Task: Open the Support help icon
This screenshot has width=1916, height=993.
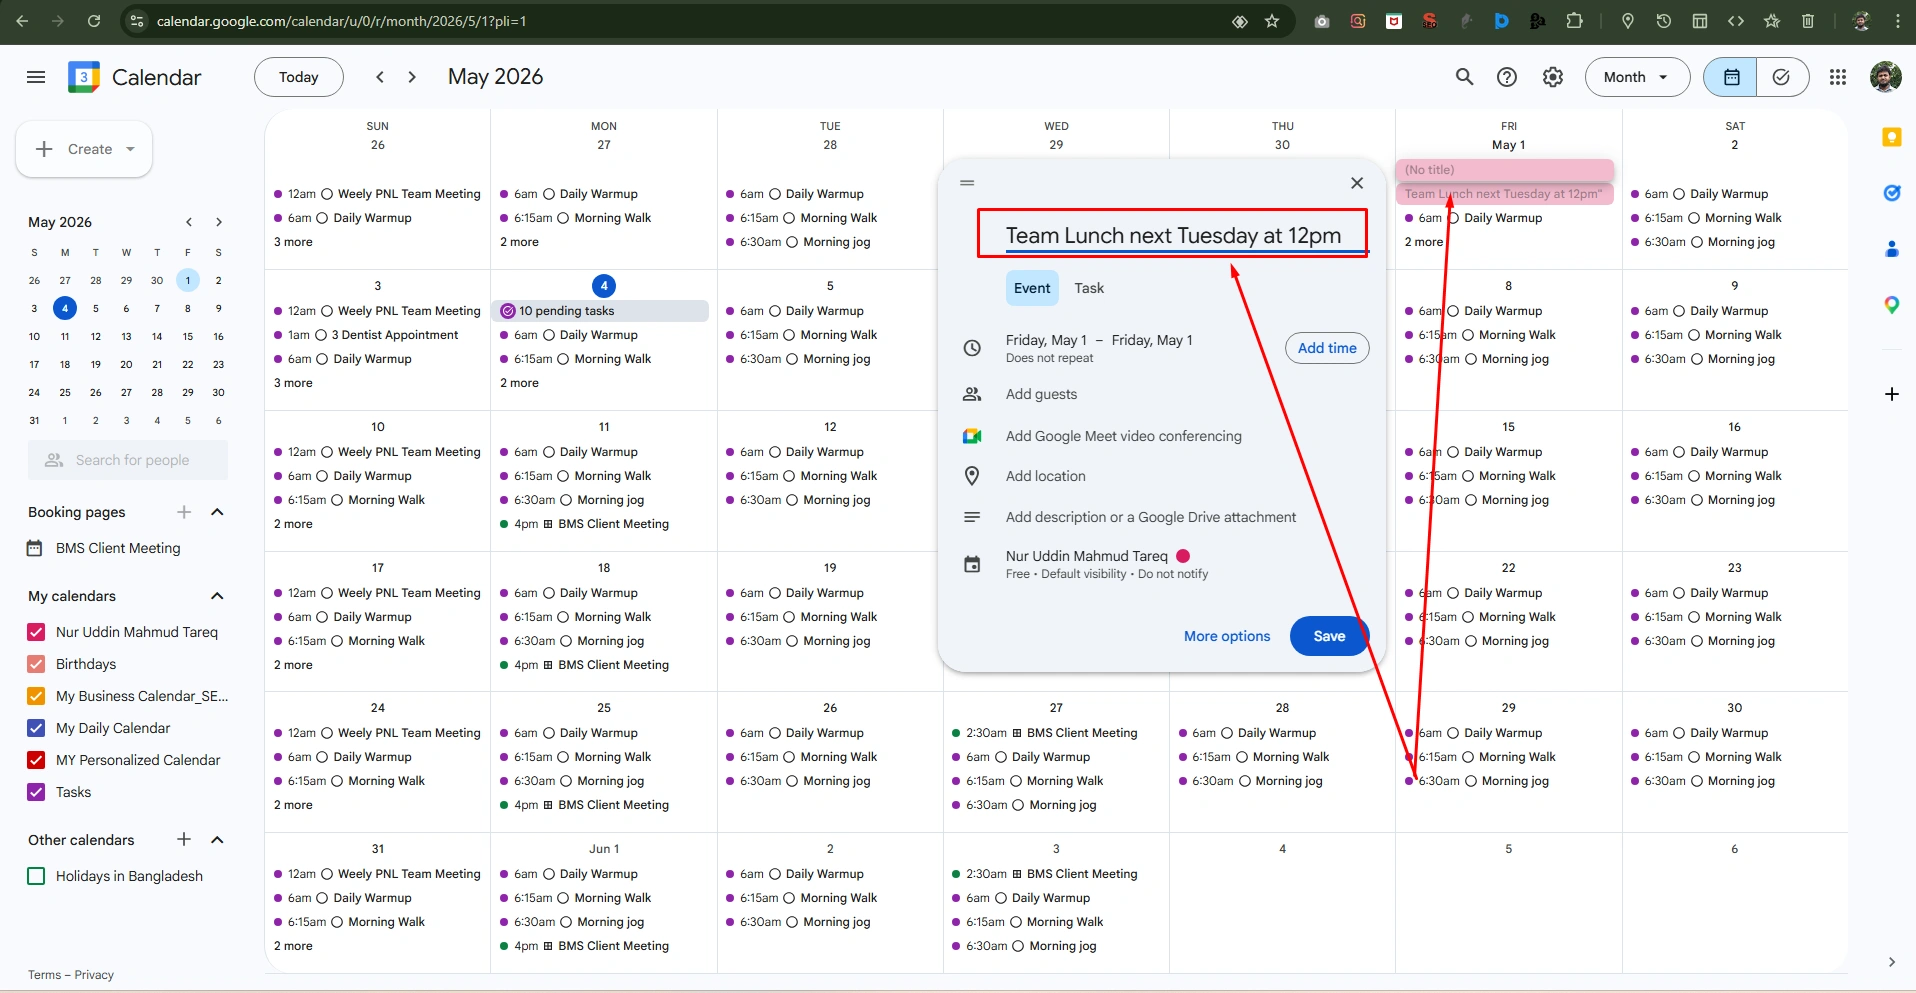Action: (x=1507, y=77)
